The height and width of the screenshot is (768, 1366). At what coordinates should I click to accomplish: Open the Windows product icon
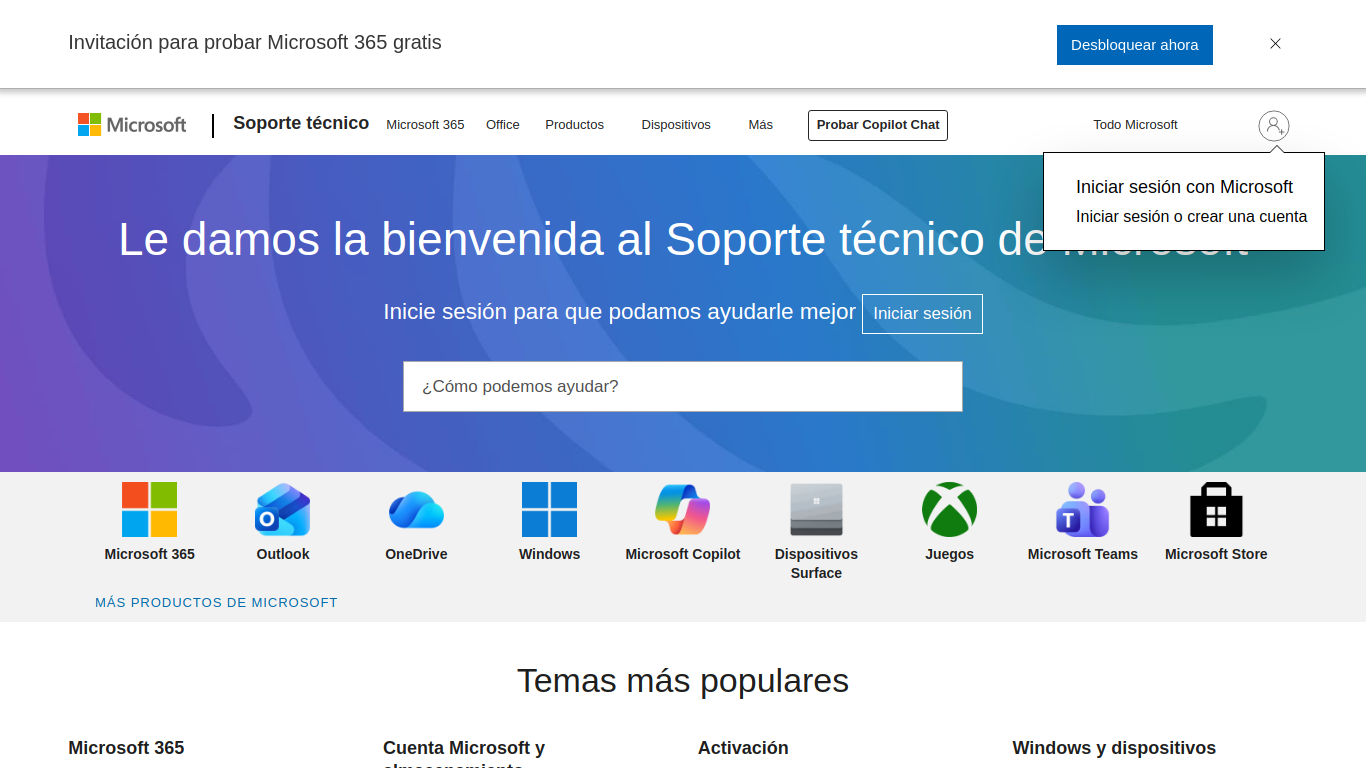pyautogui.click(x=549, y=510)
